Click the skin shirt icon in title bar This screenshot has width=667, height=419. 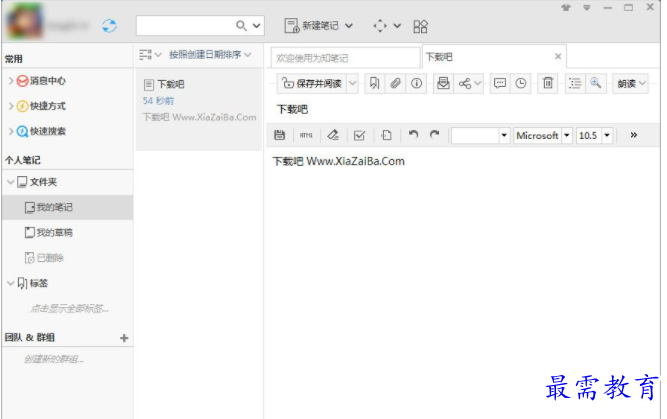pos(566,8)
